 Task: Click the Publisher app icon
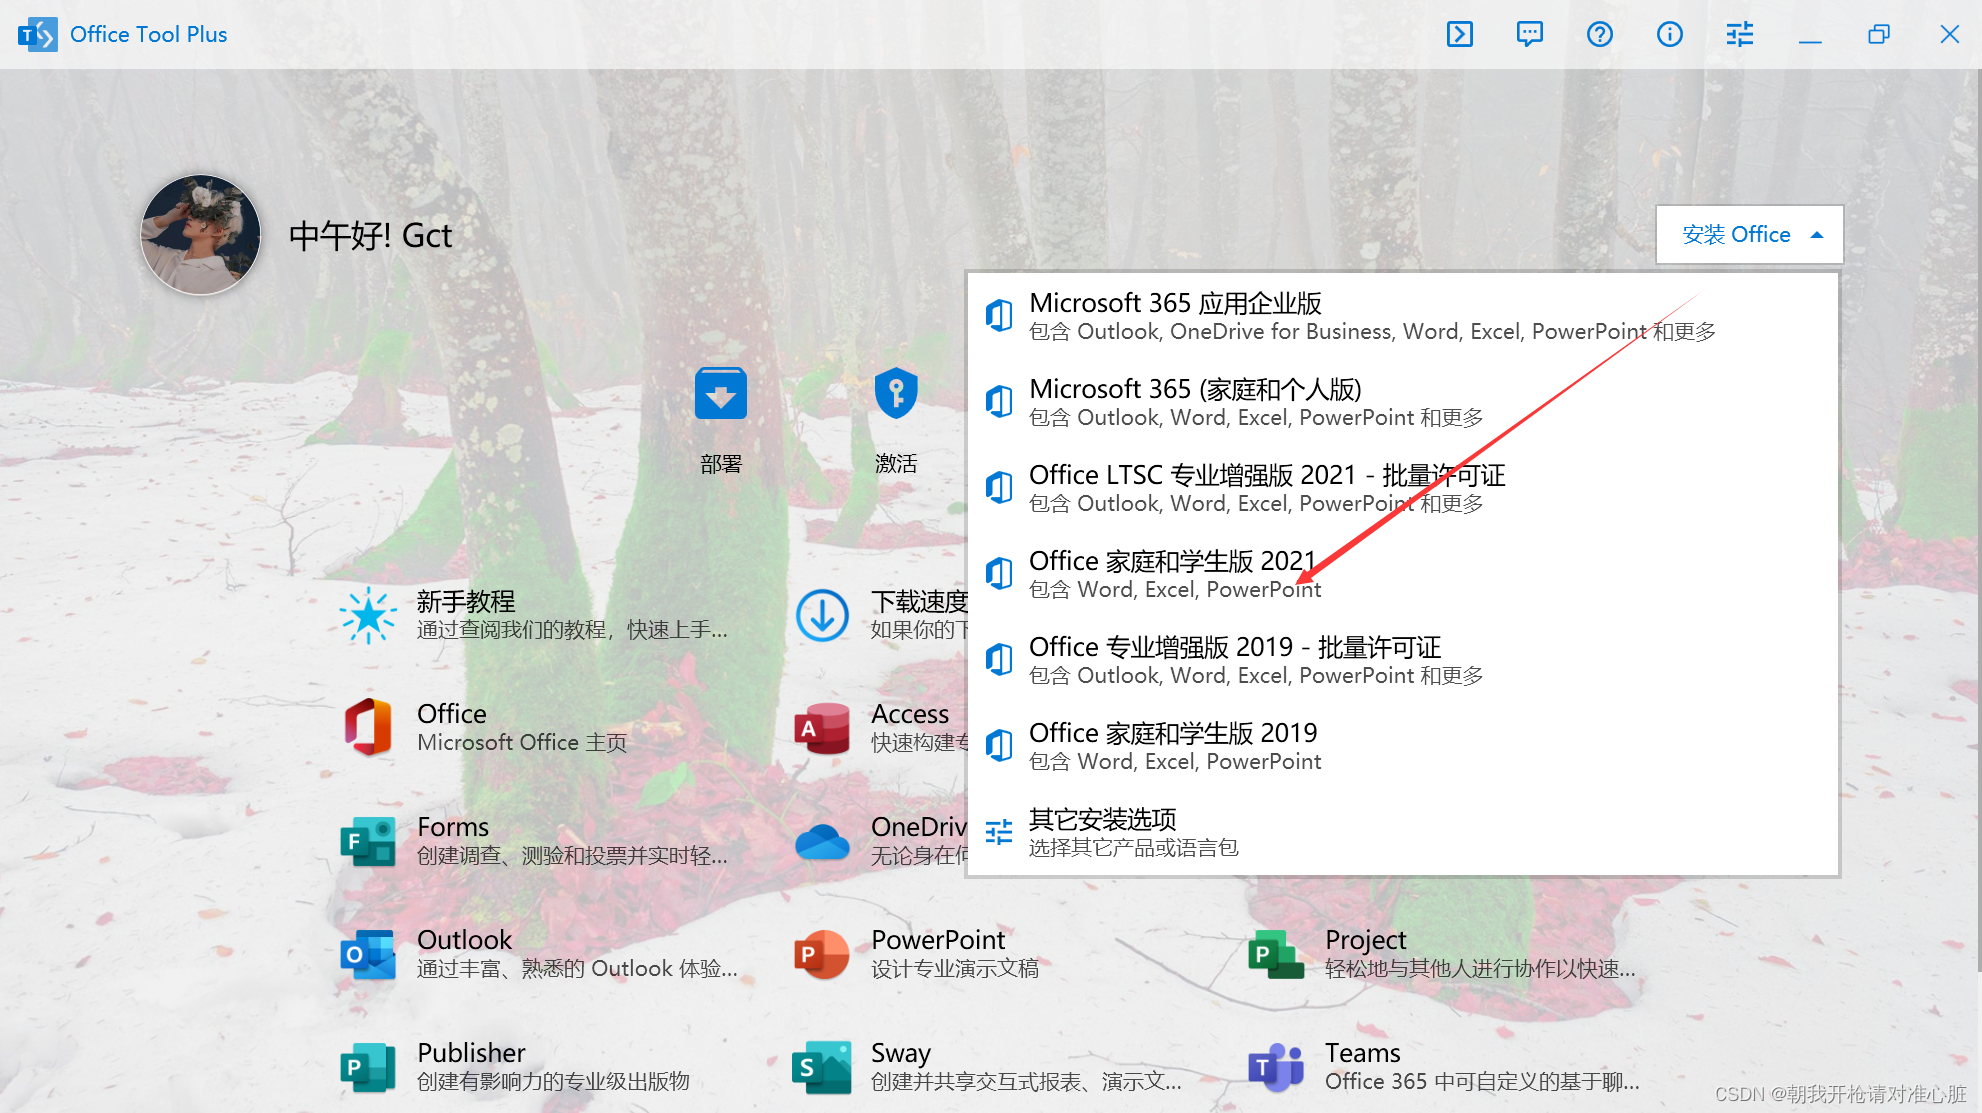(368, 1067)
